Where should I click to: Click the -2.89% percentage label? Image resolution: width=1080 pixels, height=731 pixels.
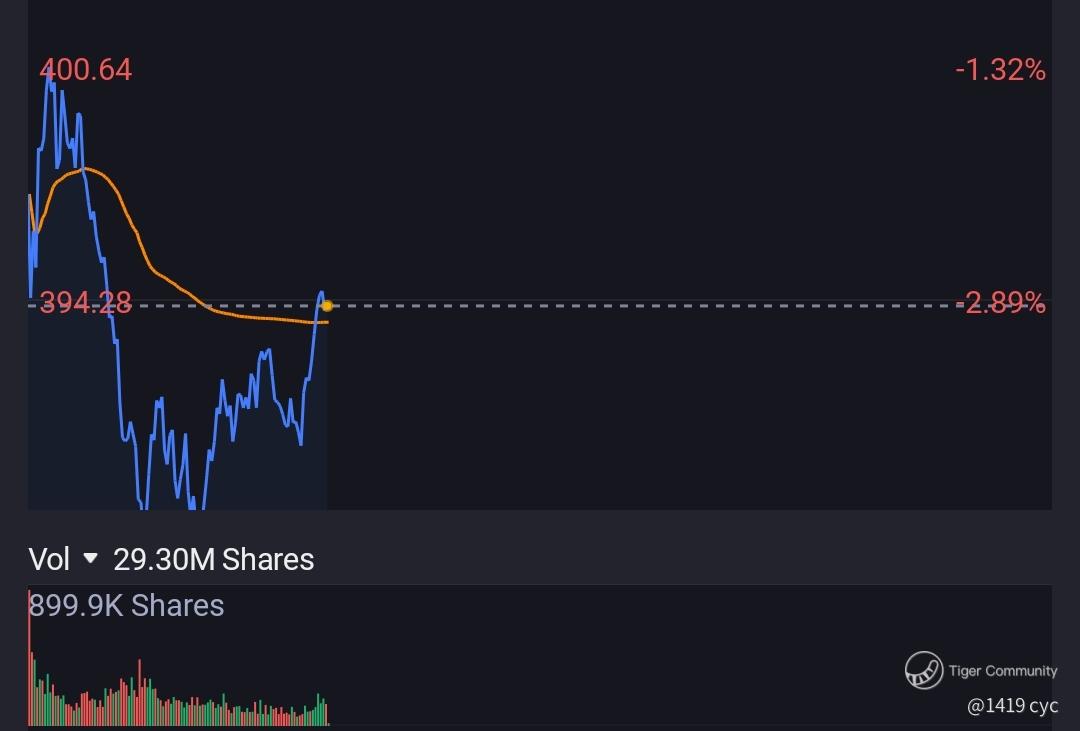click(x=1000, y=302)
